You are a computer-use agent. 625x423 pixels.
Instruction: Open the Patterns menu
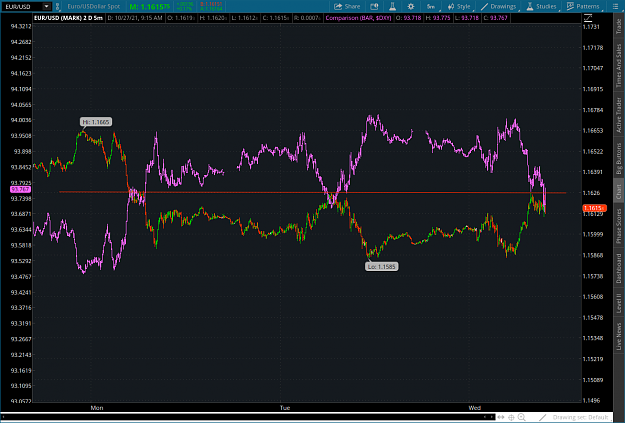(583, 6)
